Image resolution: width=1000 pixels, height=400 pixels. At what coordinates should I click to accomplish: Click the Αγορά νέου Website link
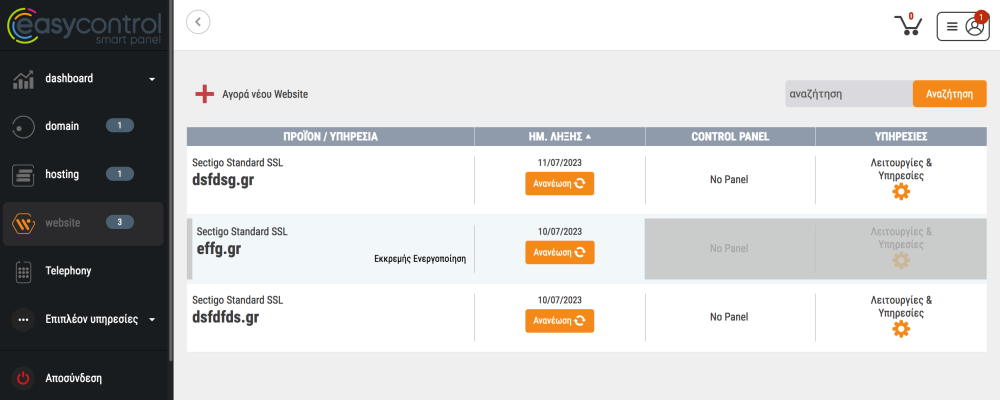[265, 94]
